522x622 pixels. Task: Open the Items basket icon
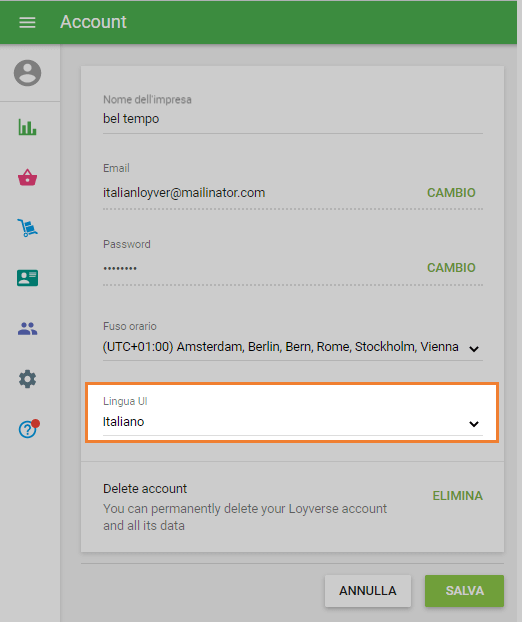27,177
